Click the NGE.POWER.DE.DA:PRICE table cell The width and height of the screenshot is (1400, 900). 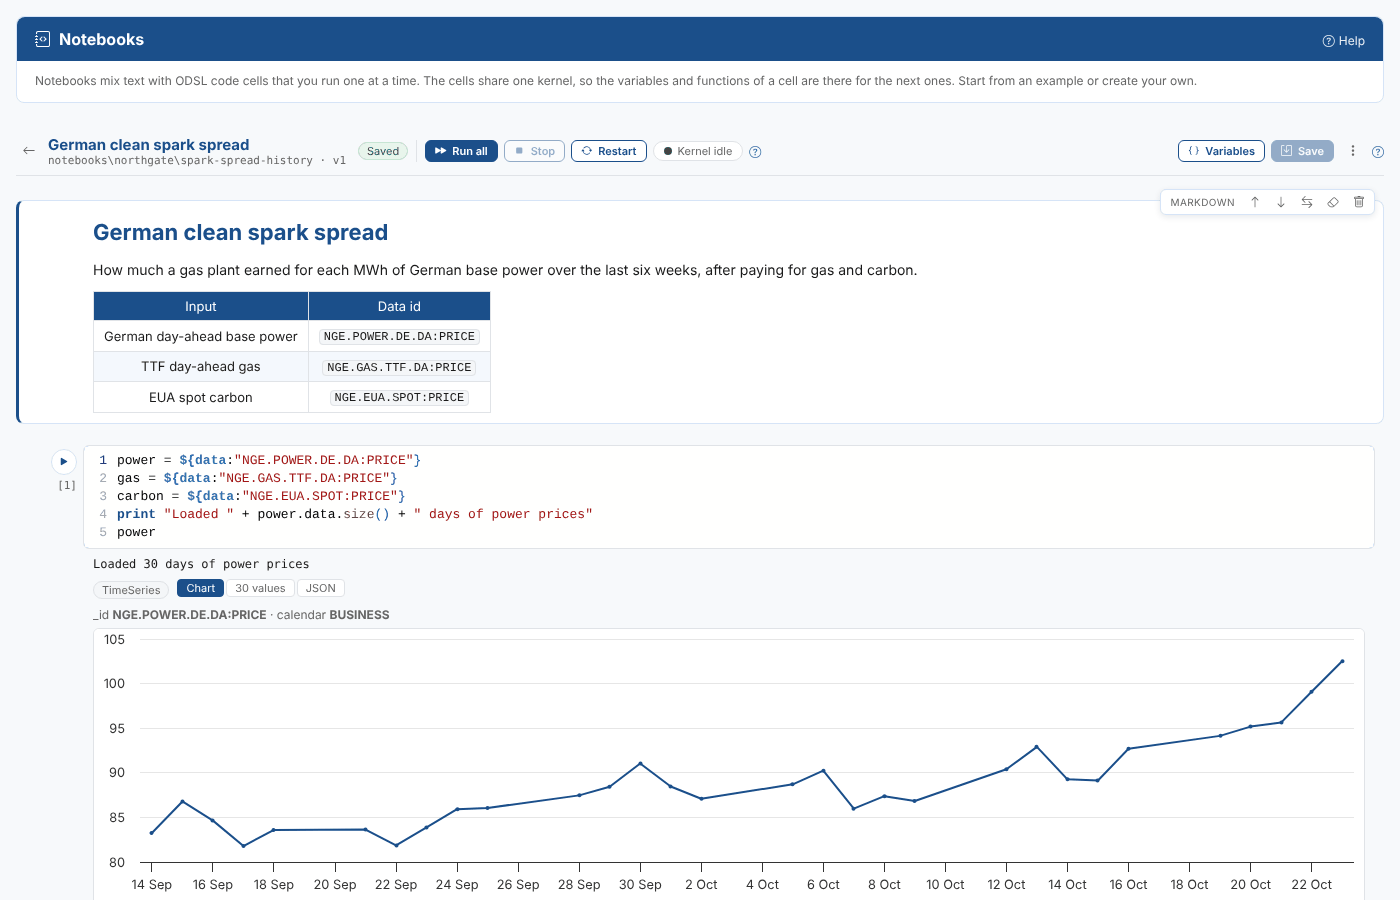coord(399,337)
